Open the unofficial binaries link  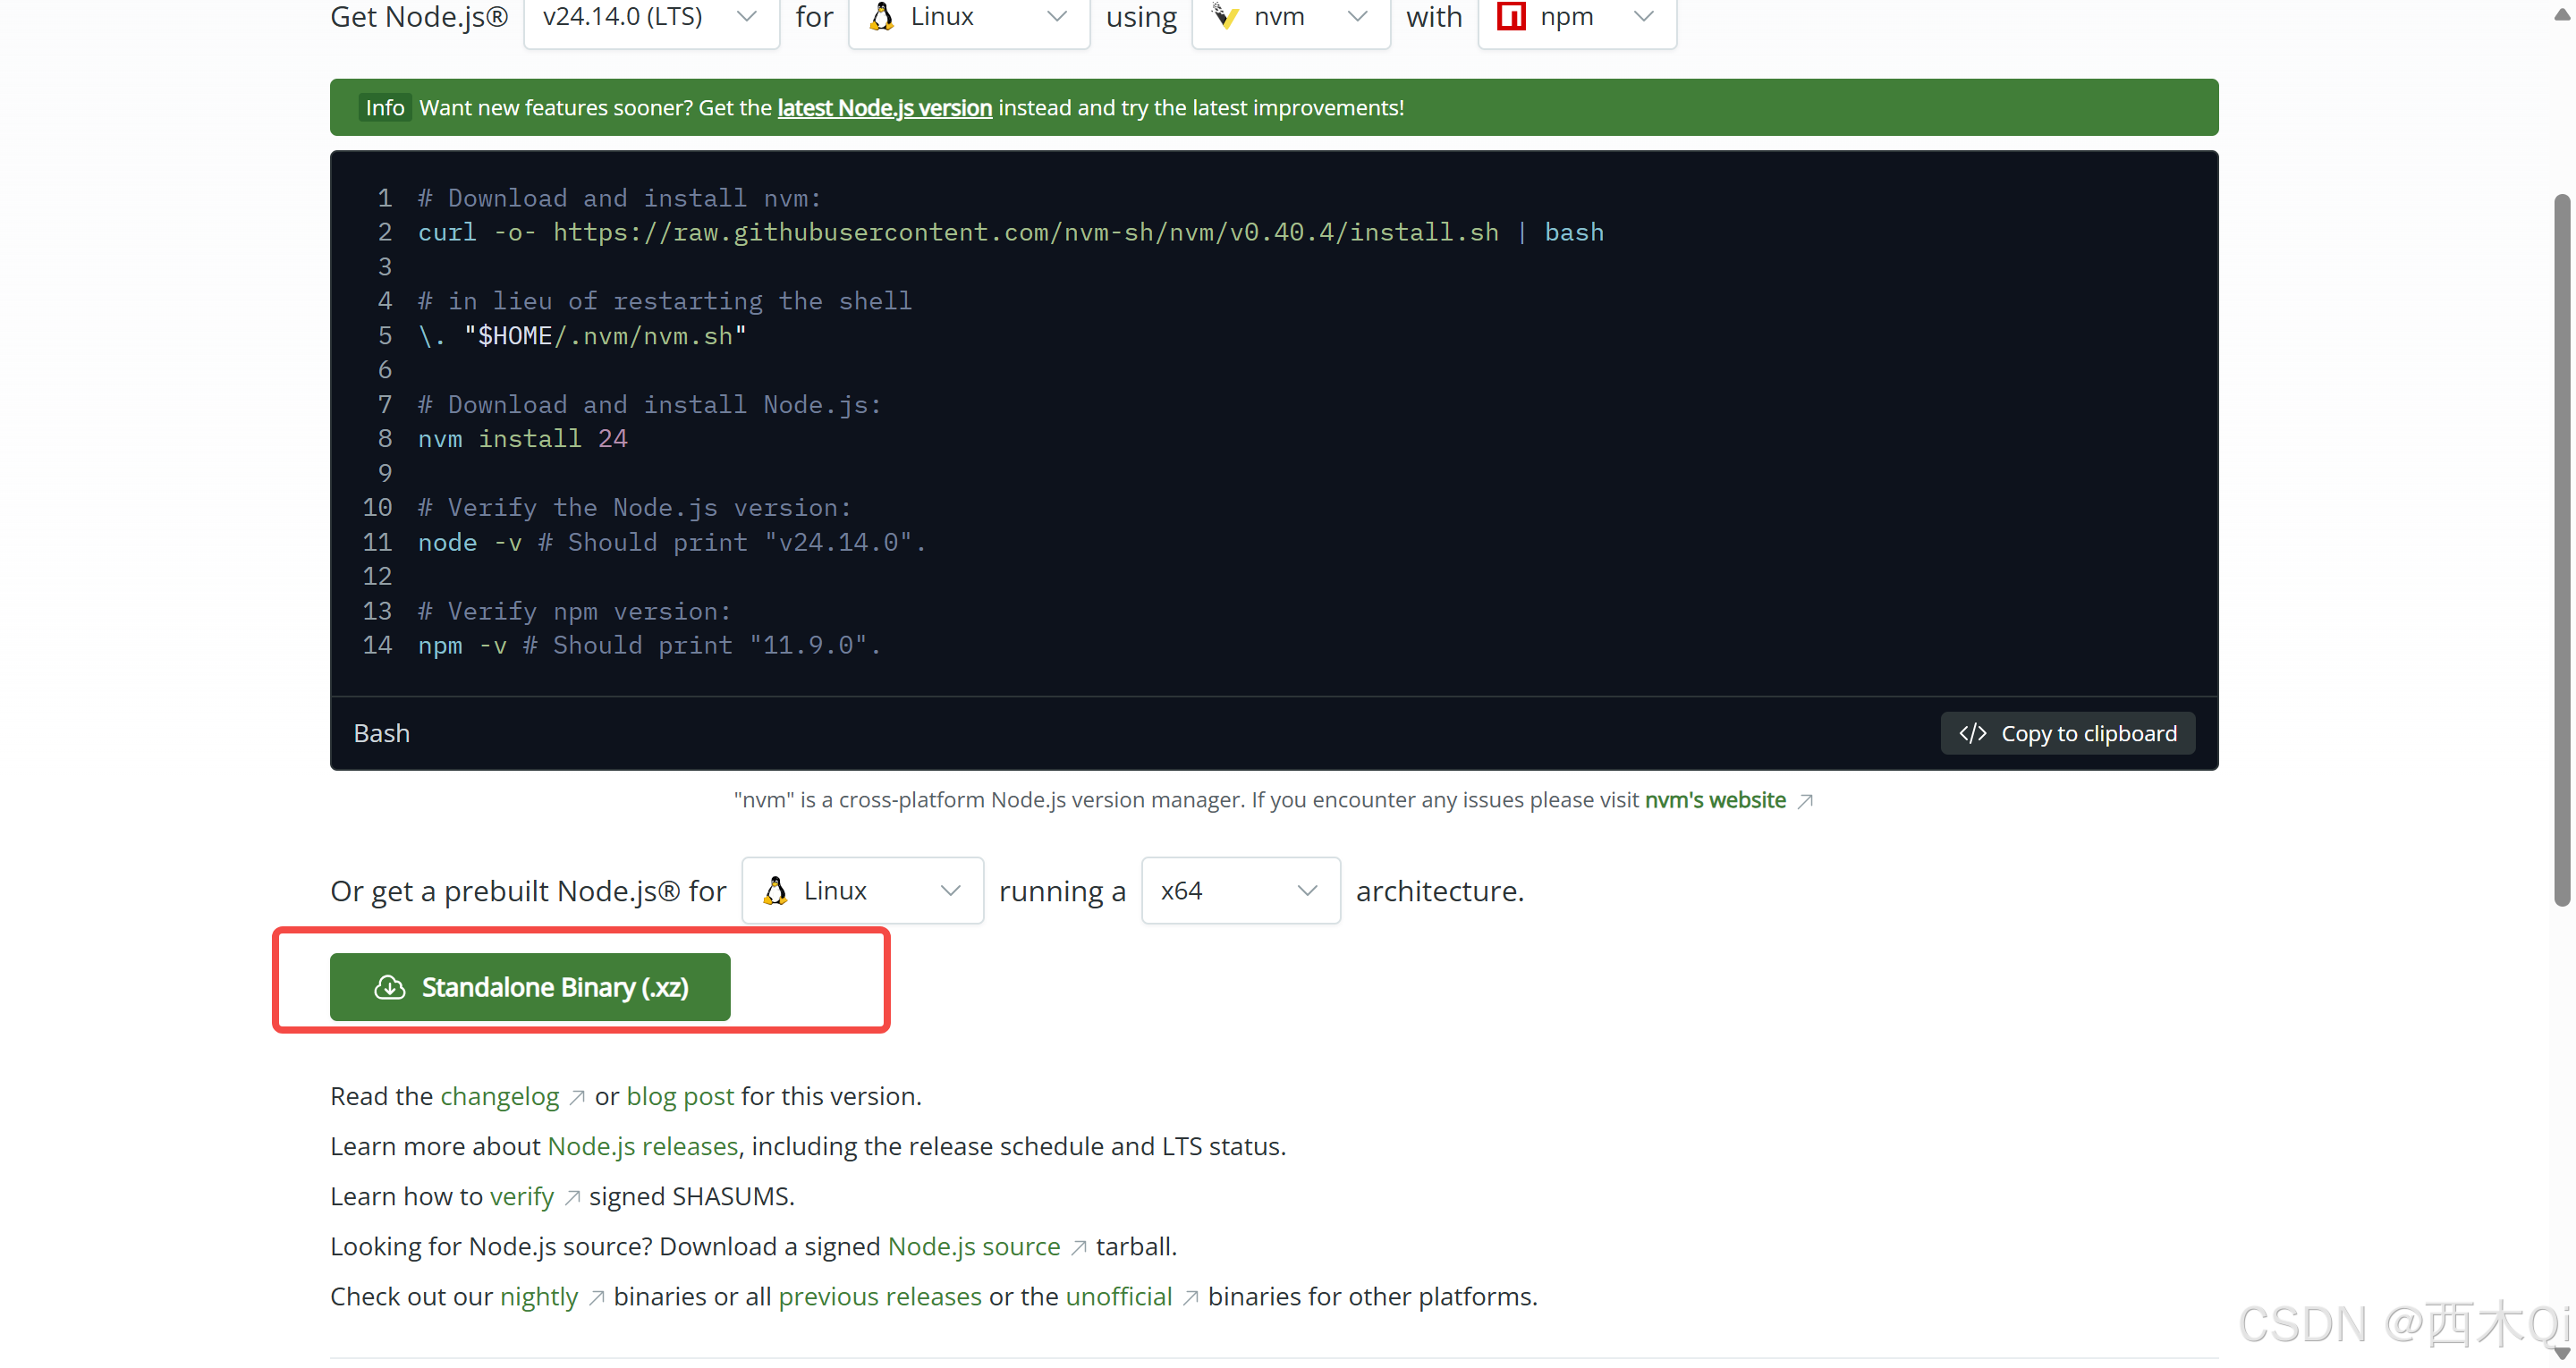1118,1296
